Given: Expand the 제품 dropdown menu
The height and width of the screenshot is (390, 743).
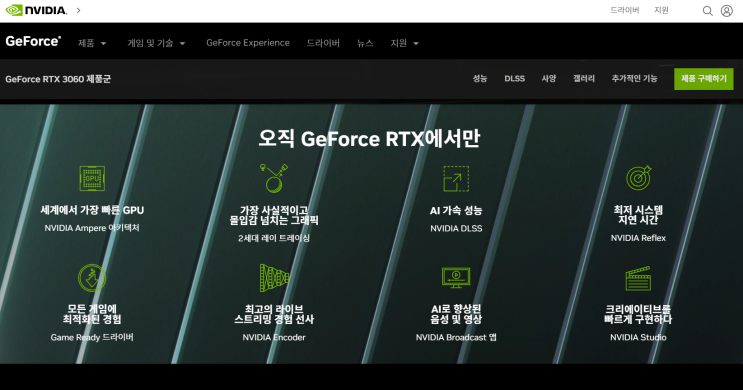Looking at the screenshot, I should coord(92,43).
